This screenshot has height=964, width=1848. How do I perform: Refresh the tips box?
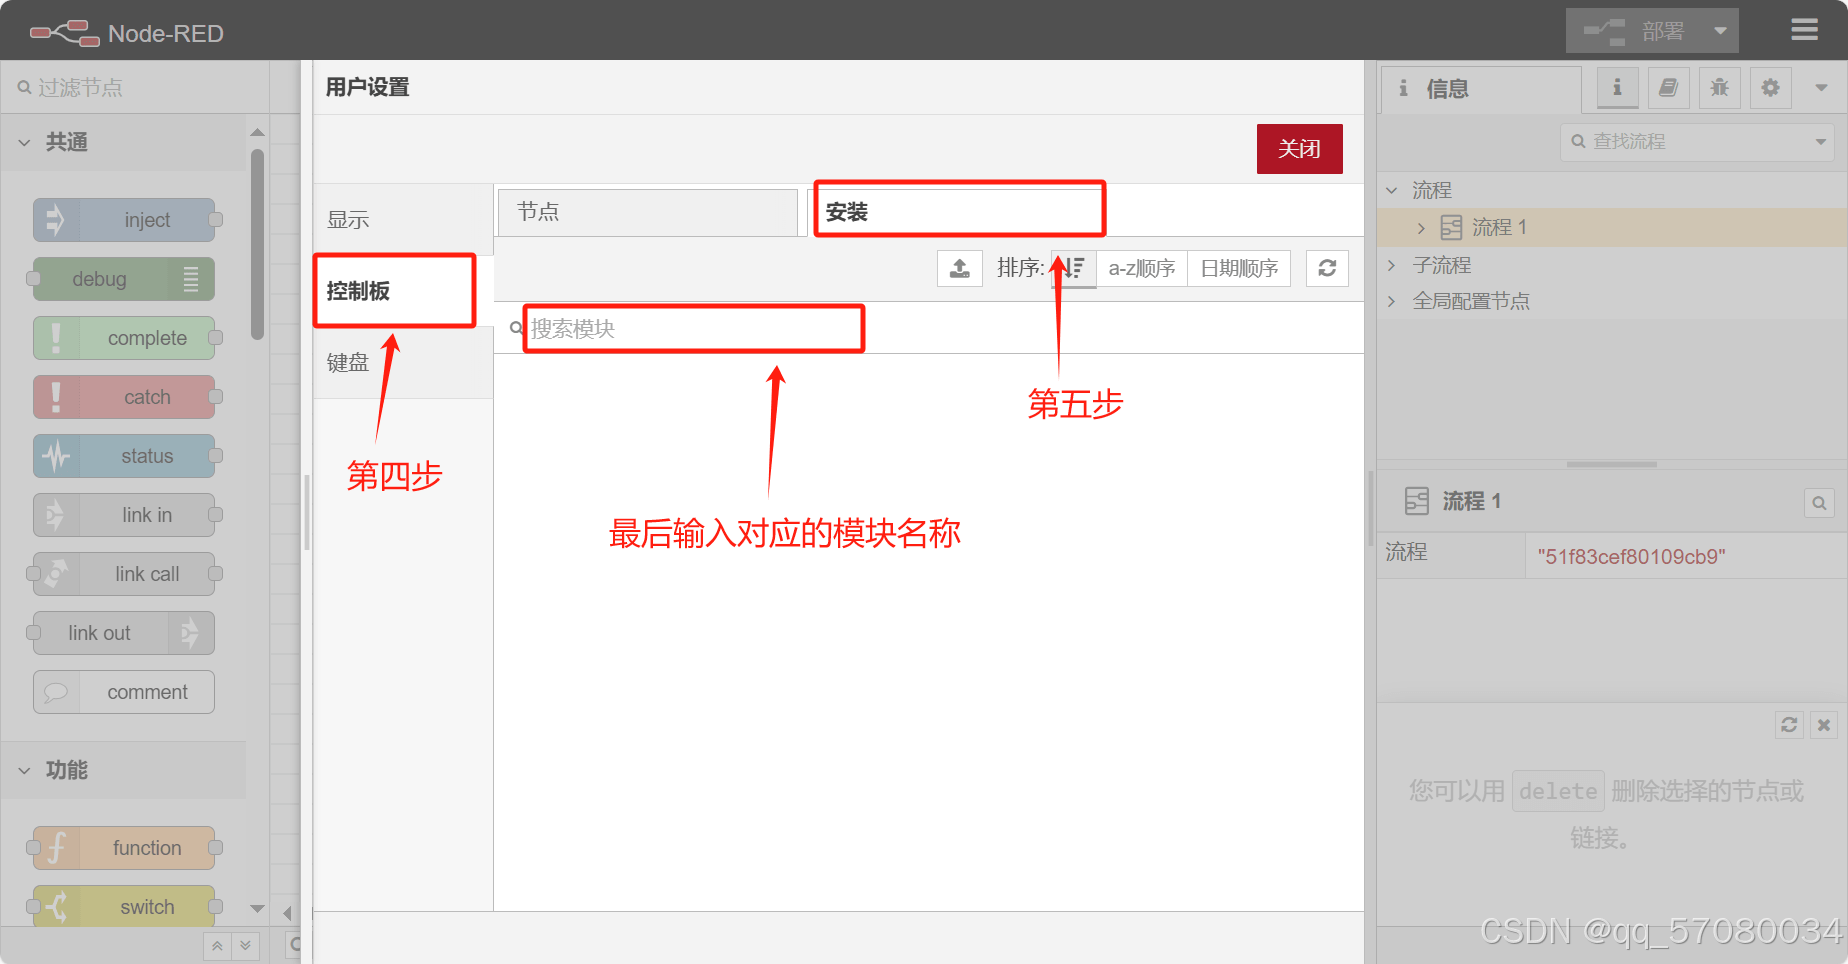pyautogui.click(x=1789, y=725)
